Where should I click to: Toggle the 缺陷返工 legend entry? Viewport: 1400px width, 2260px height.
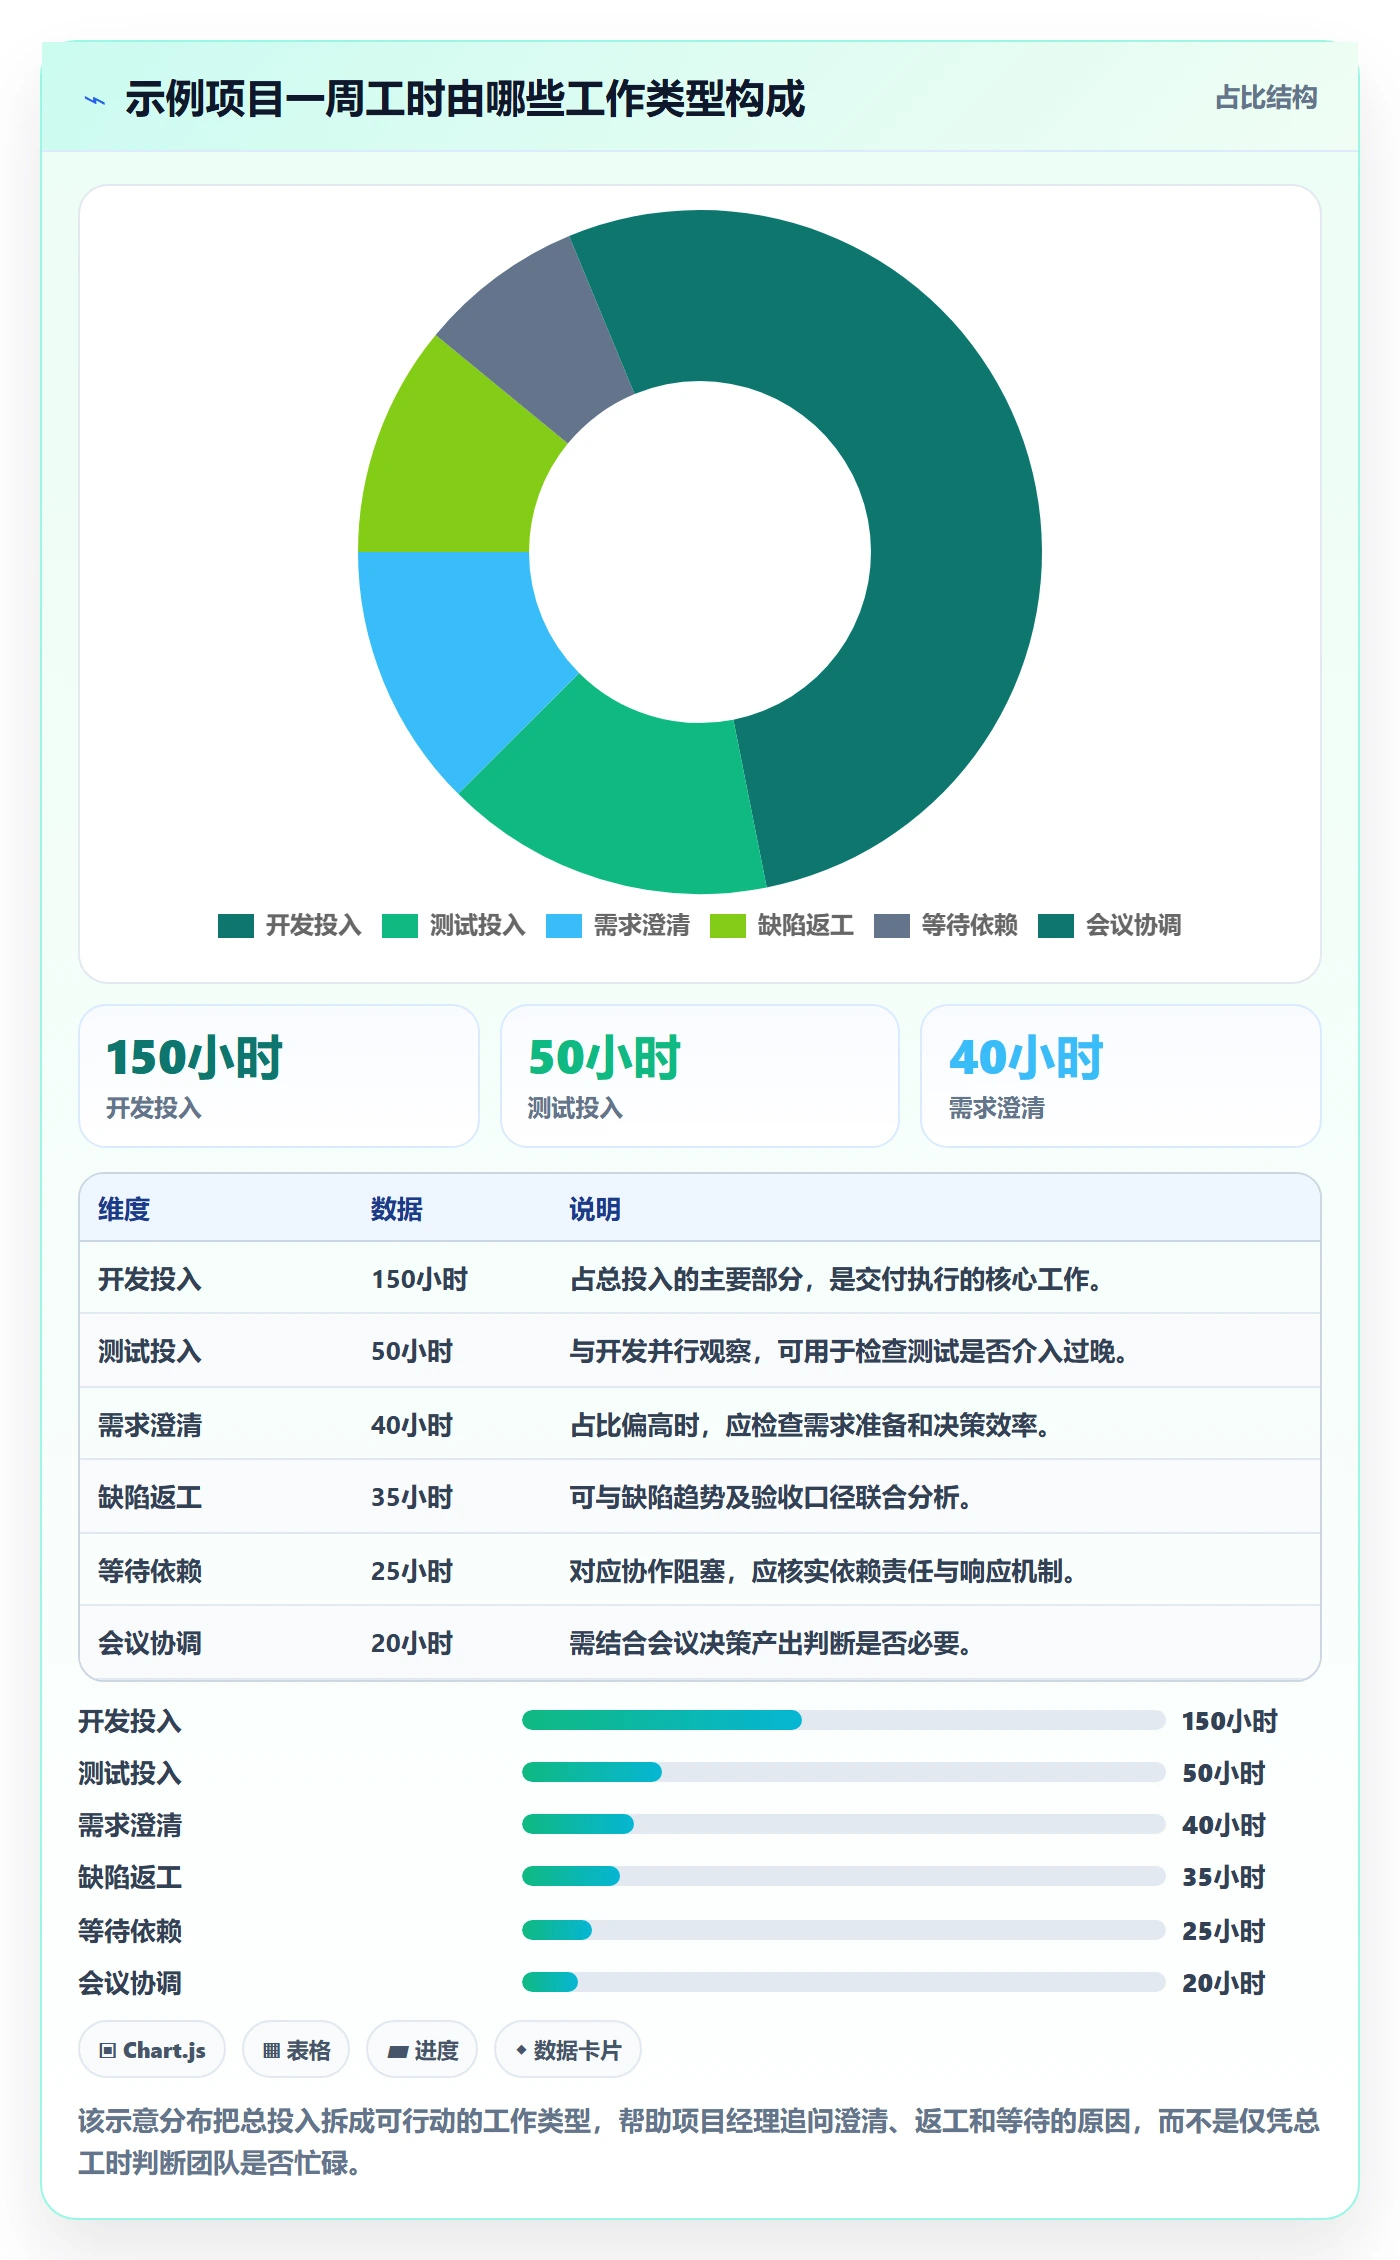pyautogui.click(x=781, y=926)
